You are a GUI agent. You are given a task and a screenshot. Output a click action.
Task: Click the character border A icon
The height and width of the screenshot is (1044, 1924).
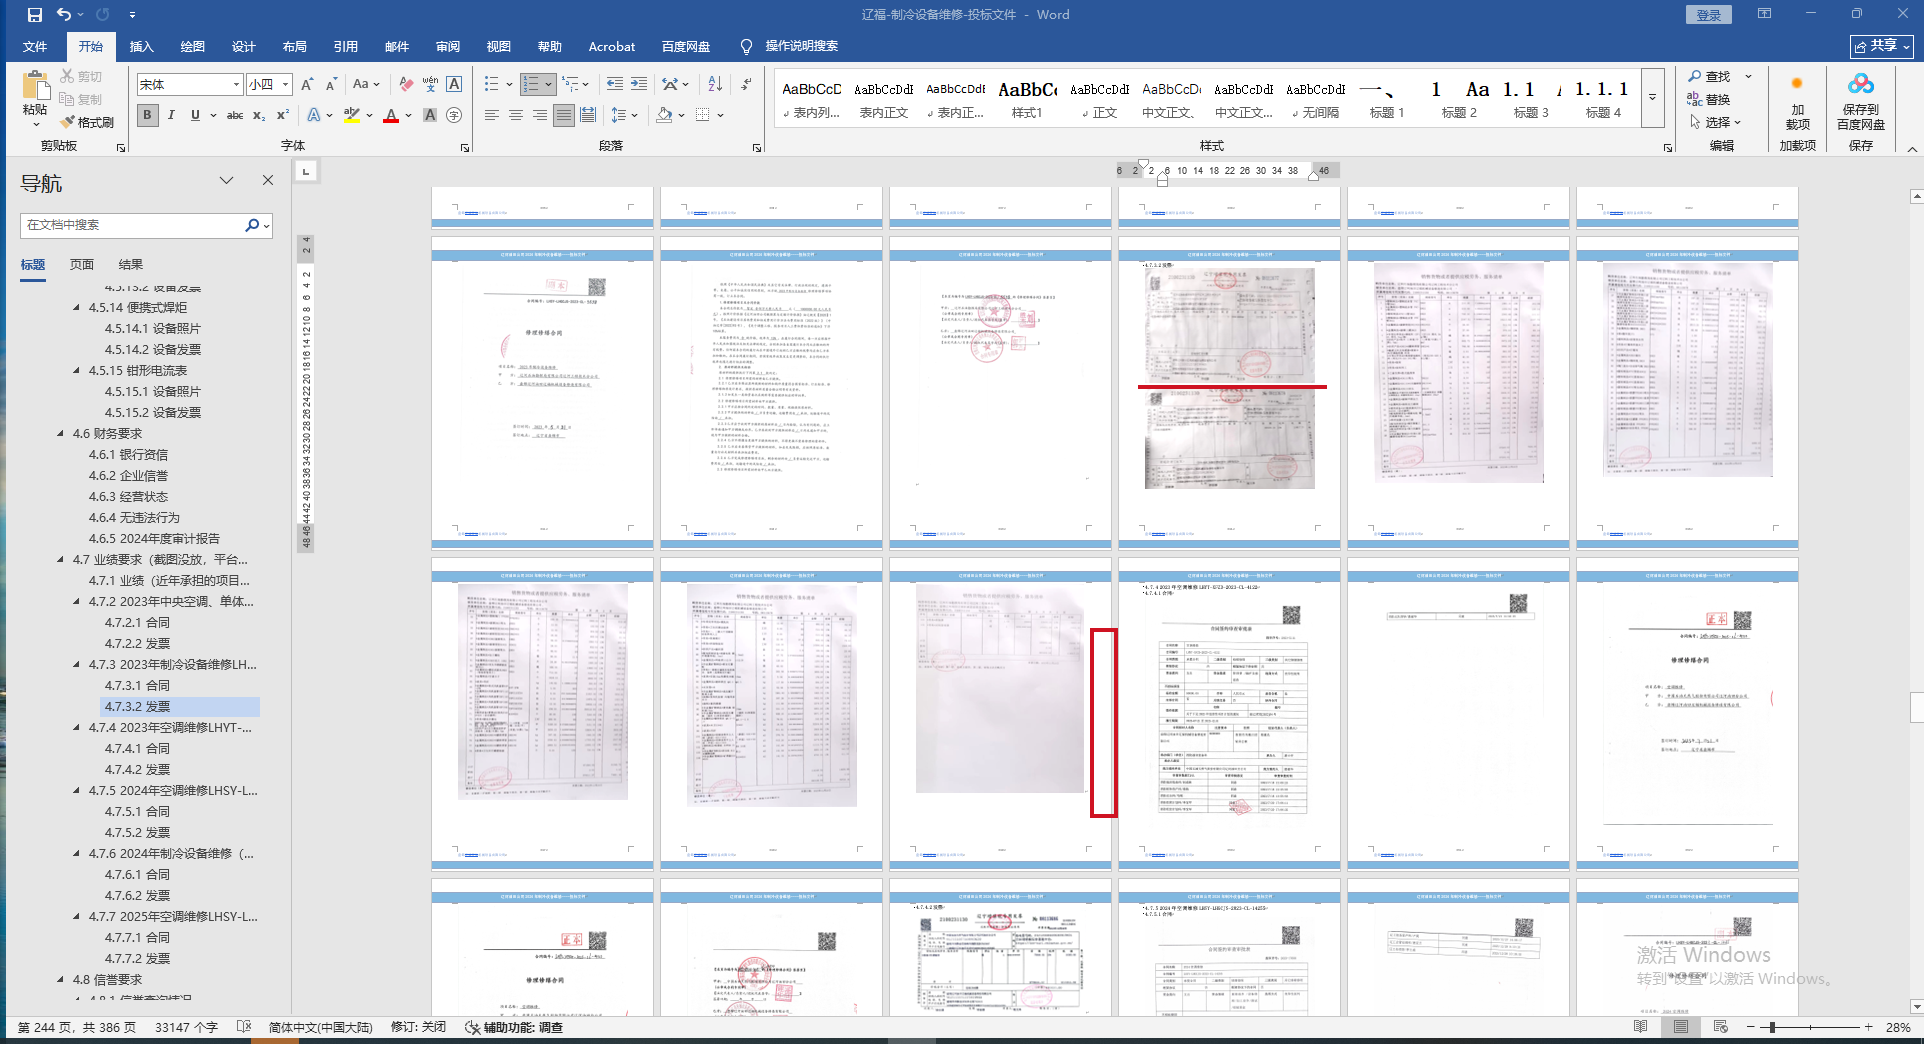tap(454, 85)
